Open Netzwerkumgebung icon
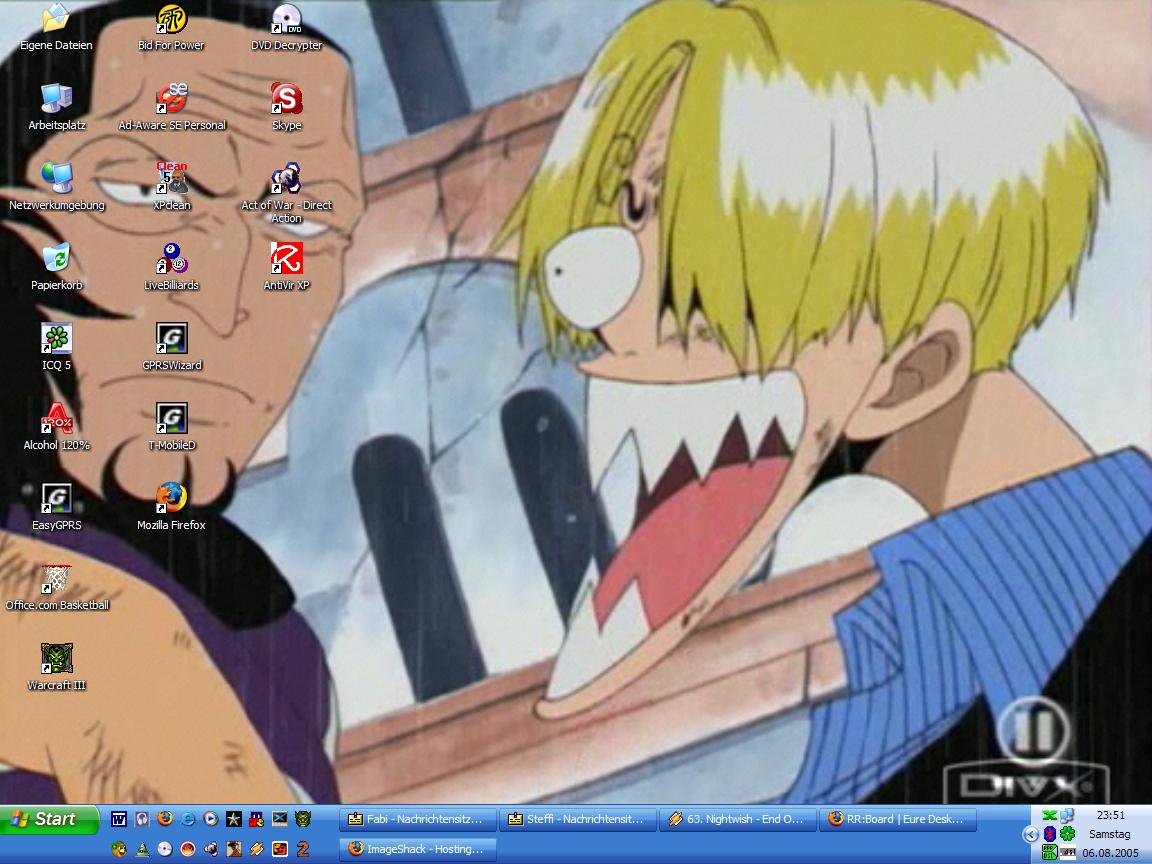This screenshot has height=864, width=1152. point(57,187)
